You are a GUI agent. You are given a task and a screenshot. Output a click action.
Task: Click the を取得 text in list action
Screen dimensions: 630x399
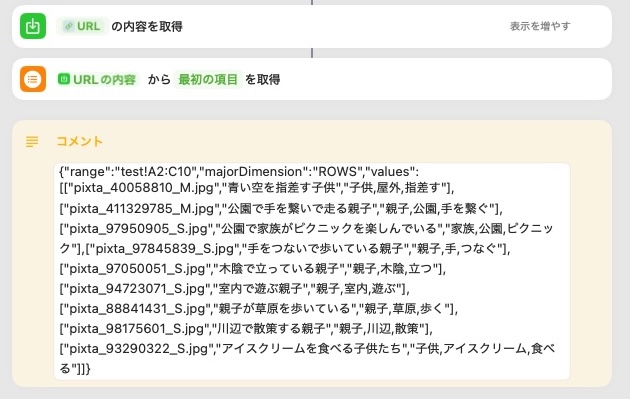tap(263, 80)
